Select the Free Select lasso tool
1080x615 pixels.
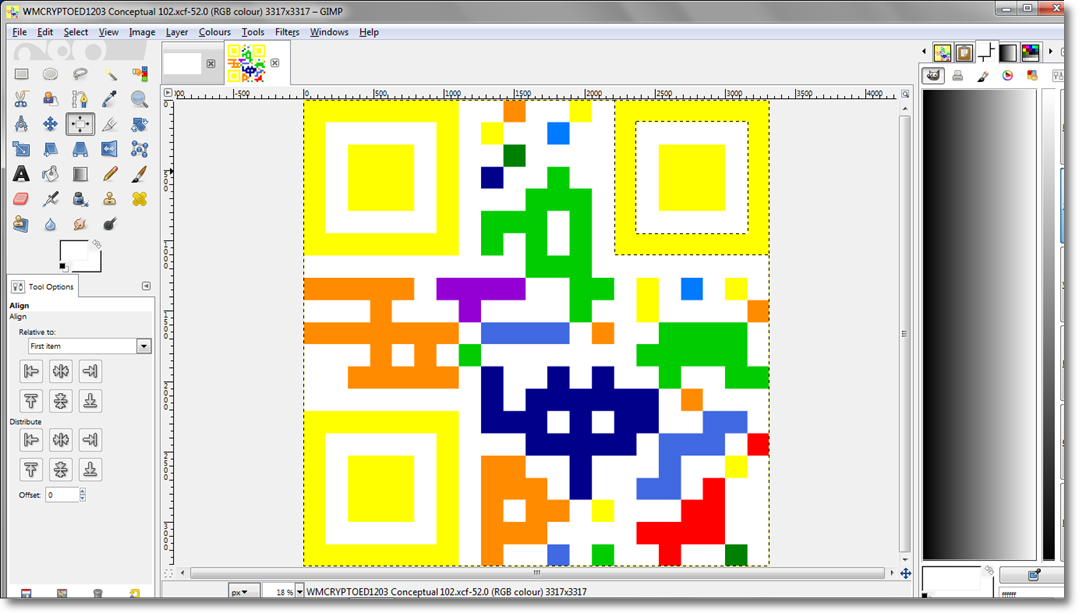point(80,74)
